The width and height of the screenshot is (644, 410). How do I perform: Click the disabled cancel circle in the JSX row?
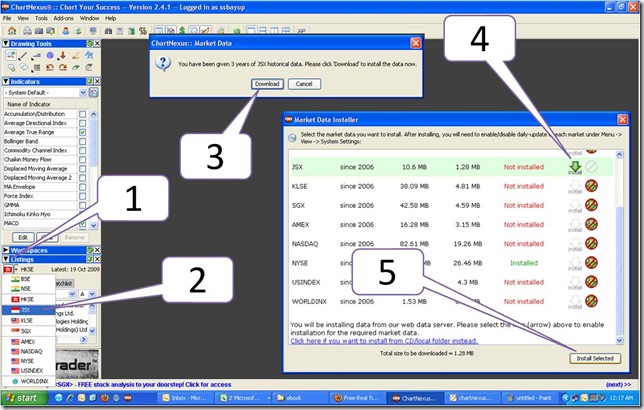(x=591, y=167)
